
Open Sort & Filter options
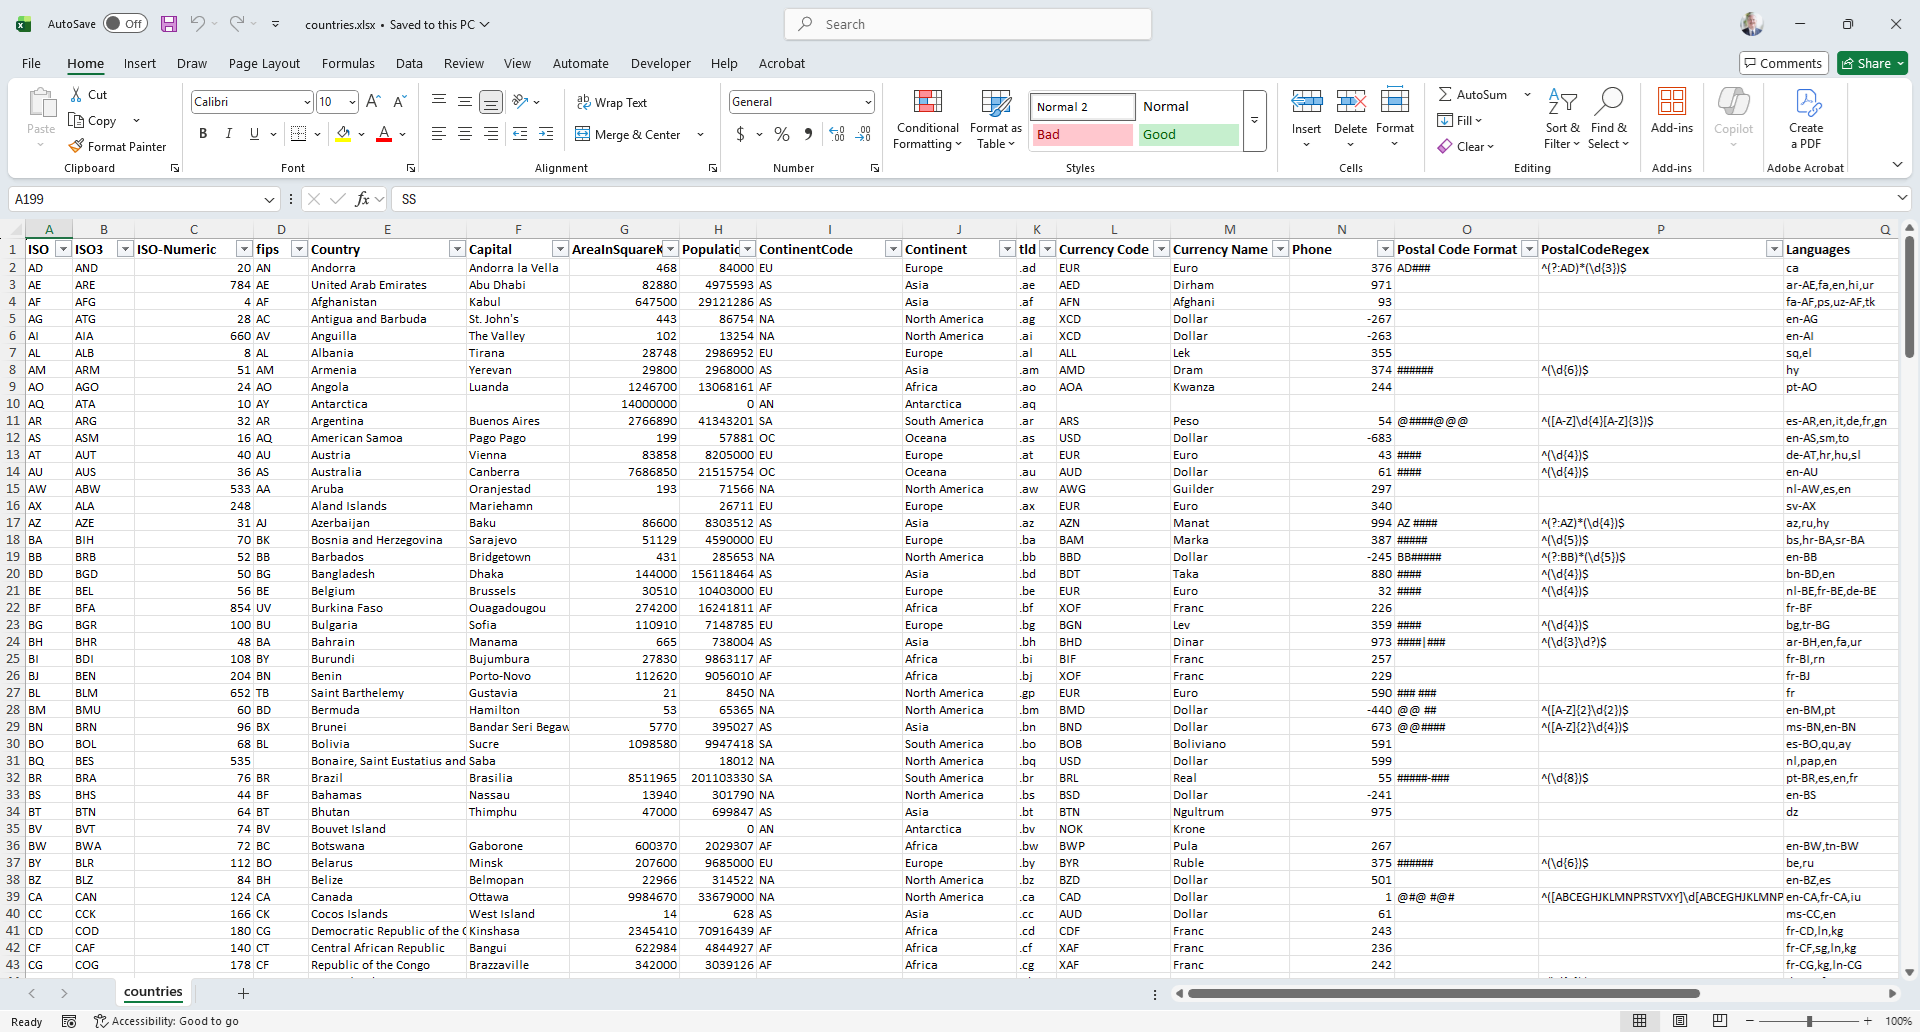tap(1562, 120)
